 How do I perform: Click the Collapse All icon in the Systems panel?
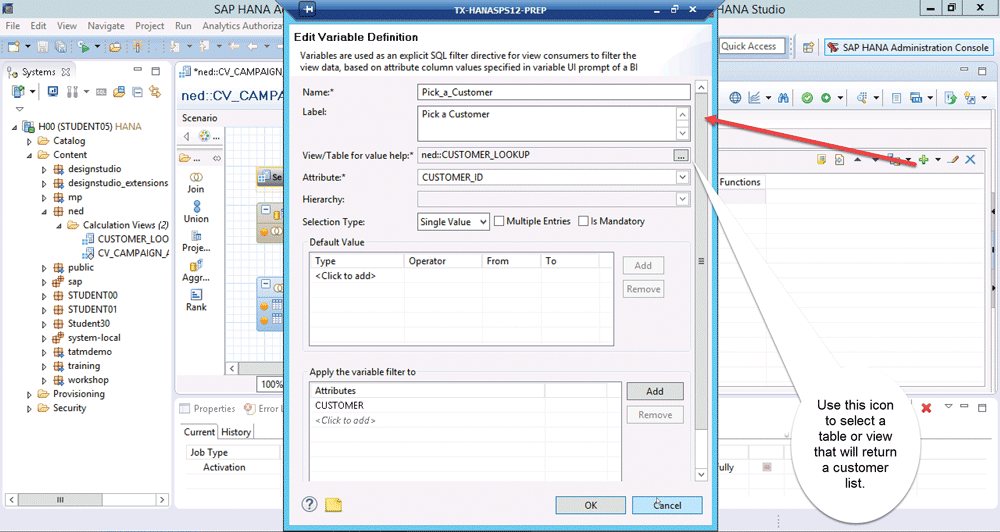pos(137,92)
